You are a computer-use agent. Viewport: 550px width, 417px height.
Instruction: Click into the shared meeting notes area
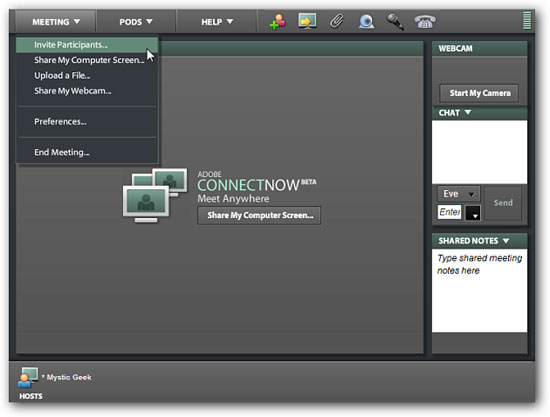(479, 290)
